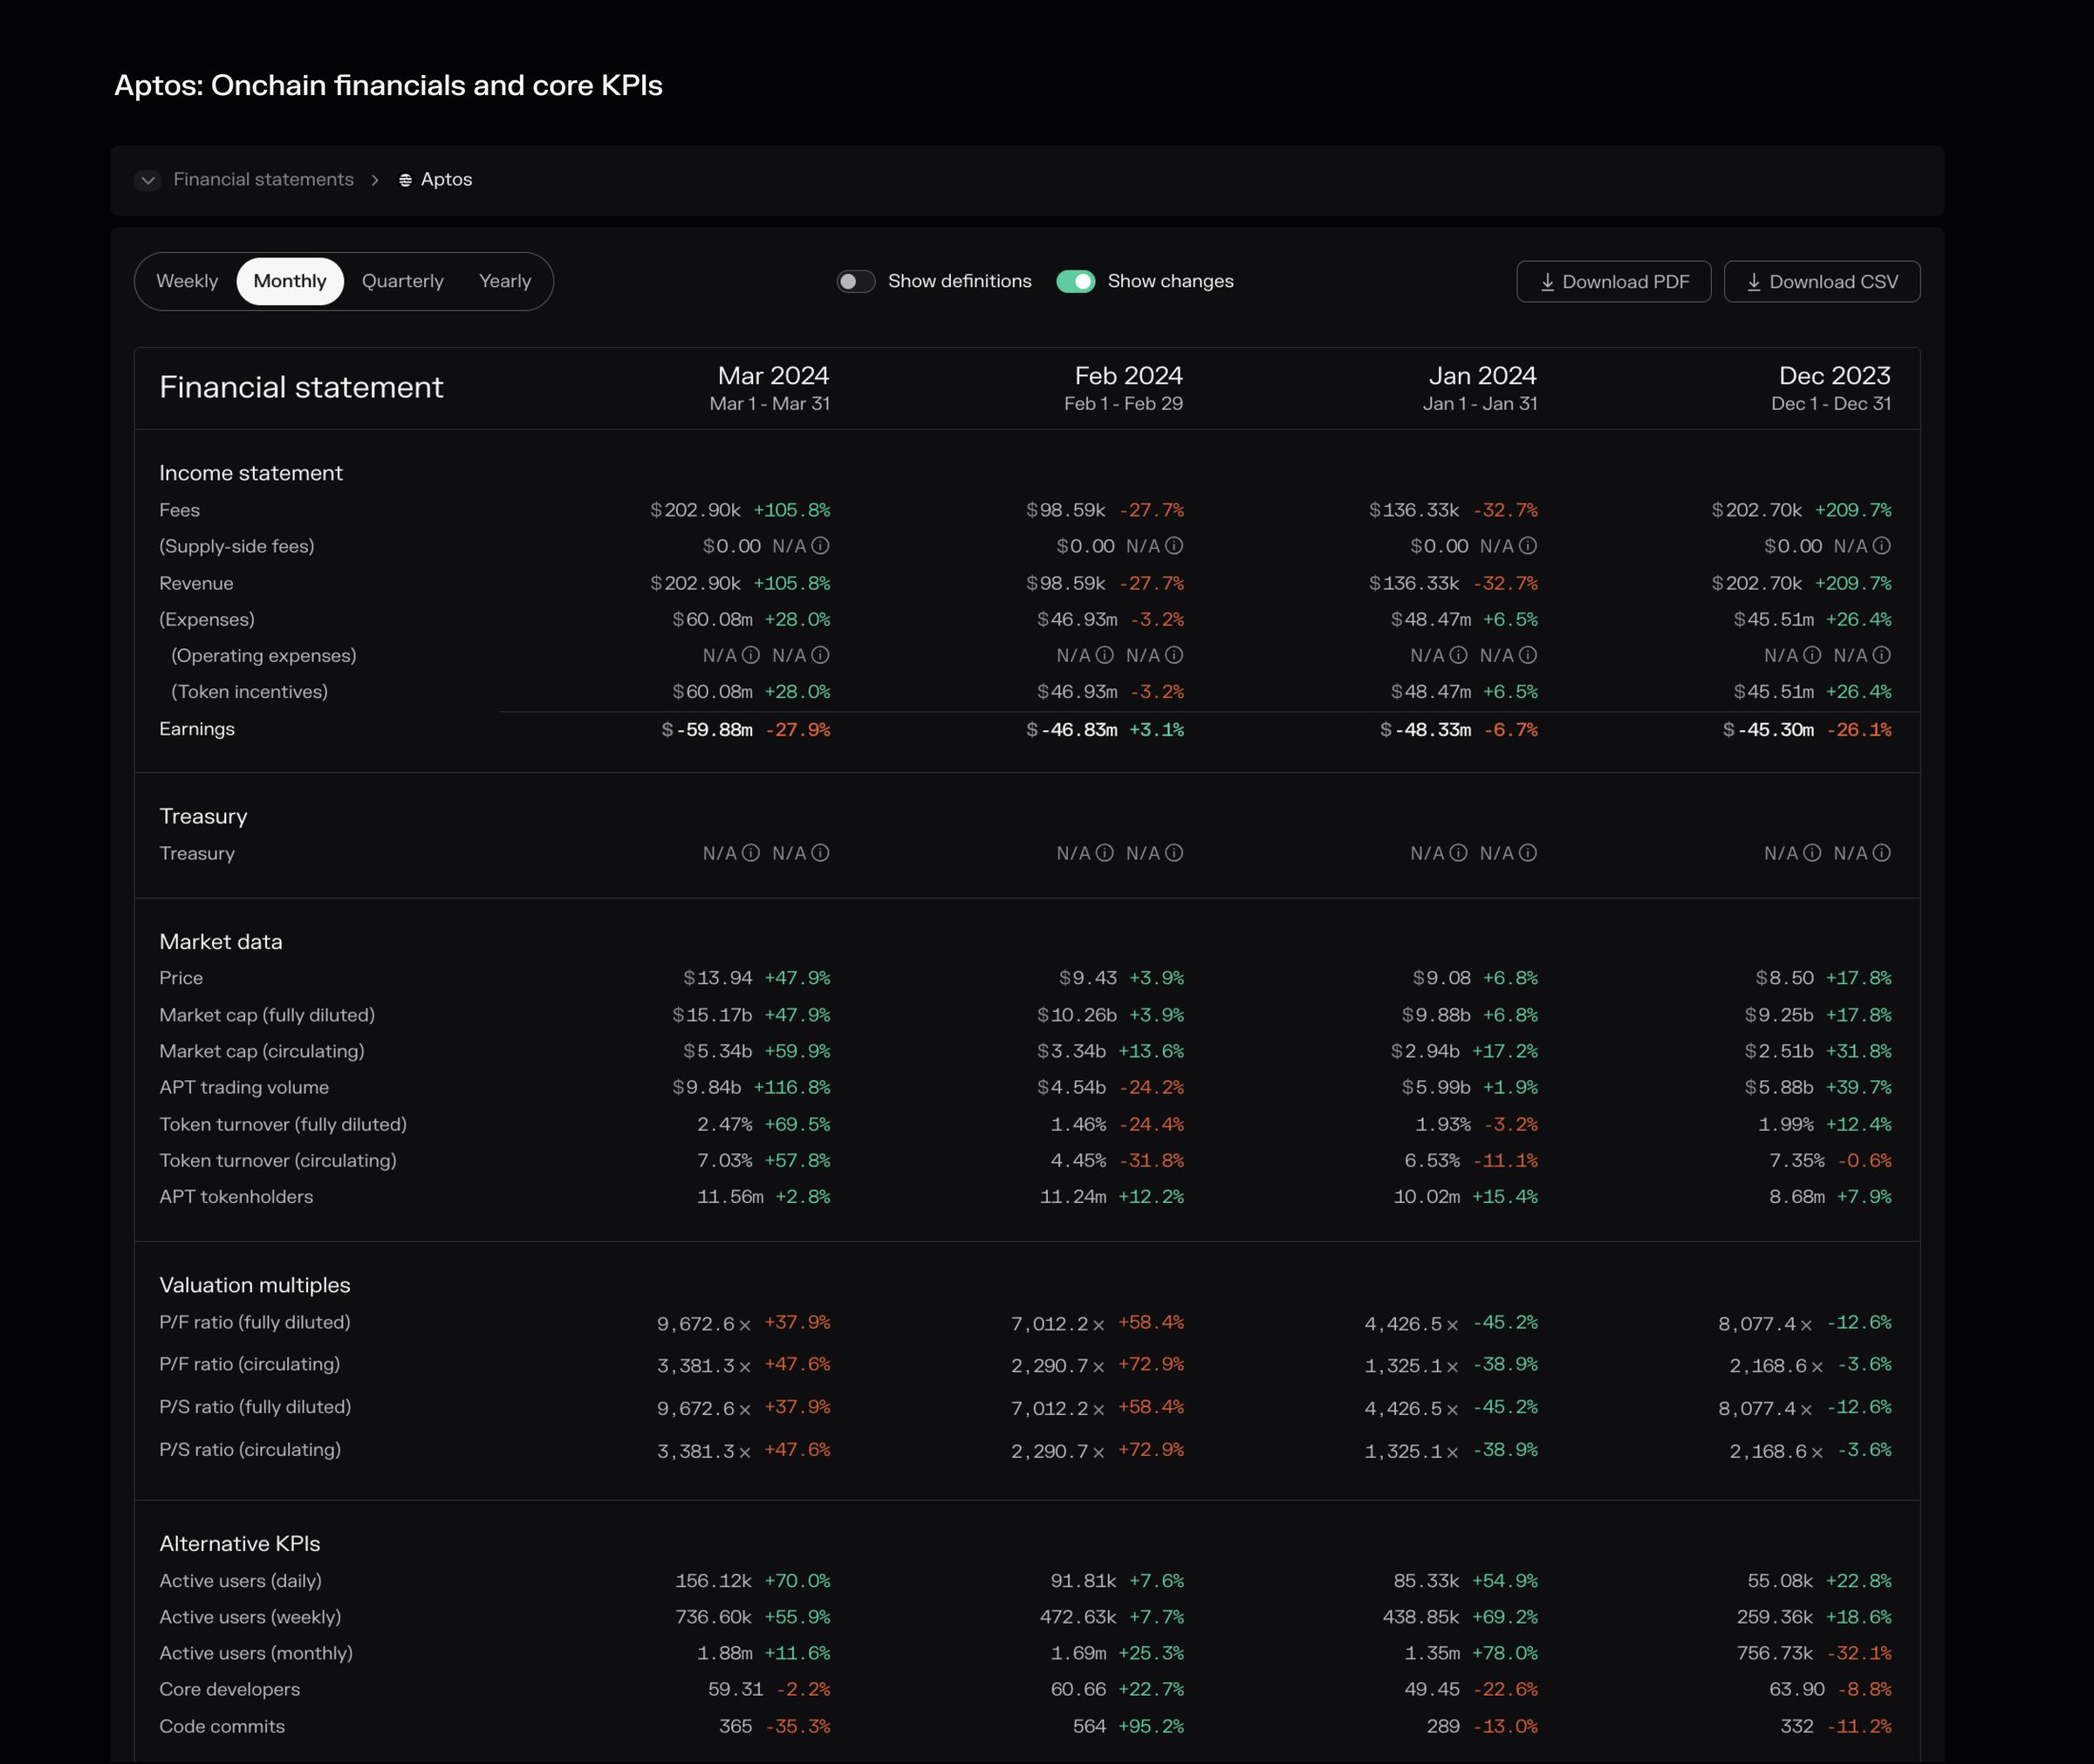Click info icon beside Jan 2024 Treasury value N/A
Image resolution: width=2094 pixels, height=1764 pixels.
[x=1458, y=853]
